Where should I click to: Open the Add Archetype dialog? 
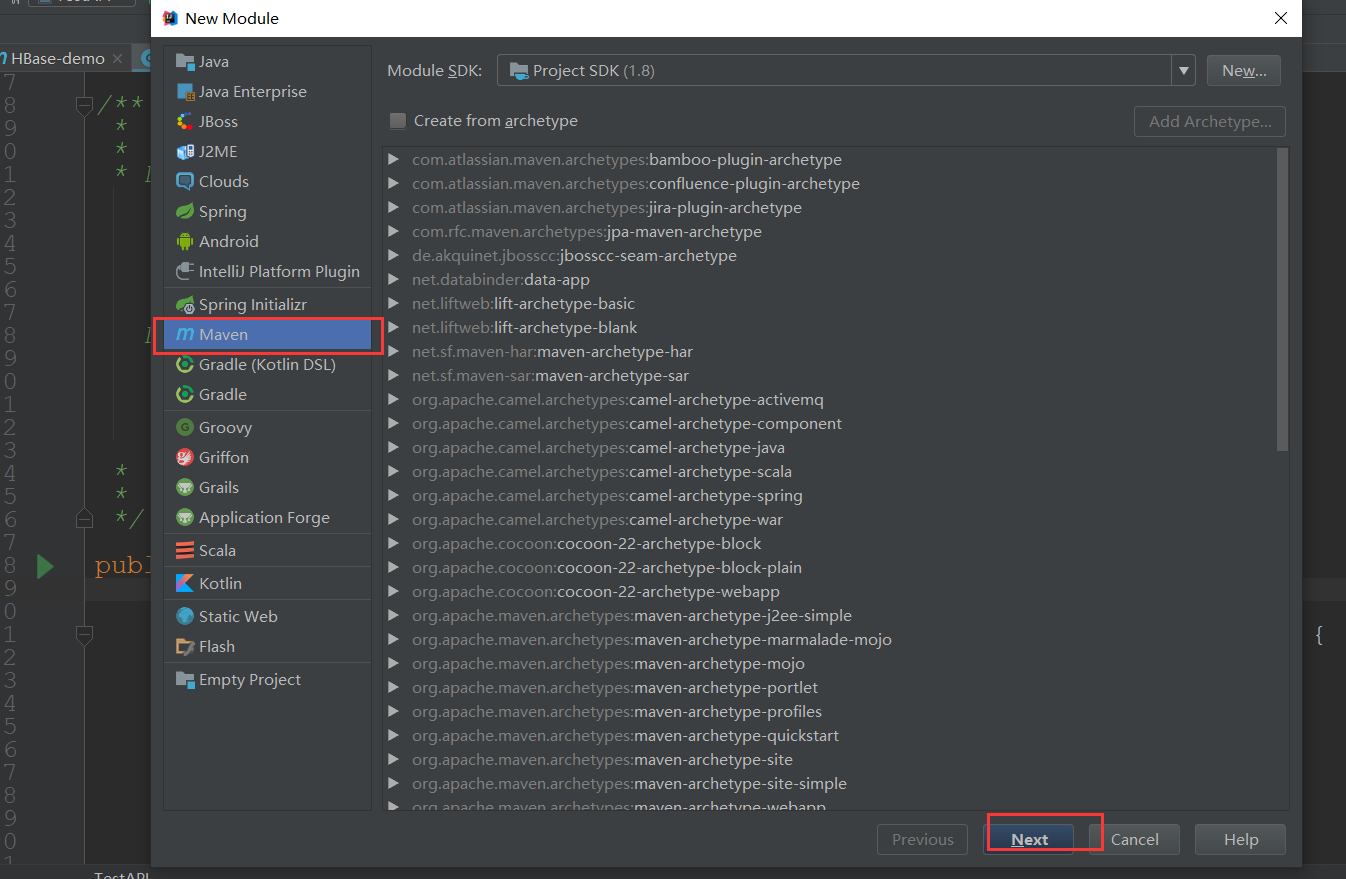click(x=1209, y=121)
